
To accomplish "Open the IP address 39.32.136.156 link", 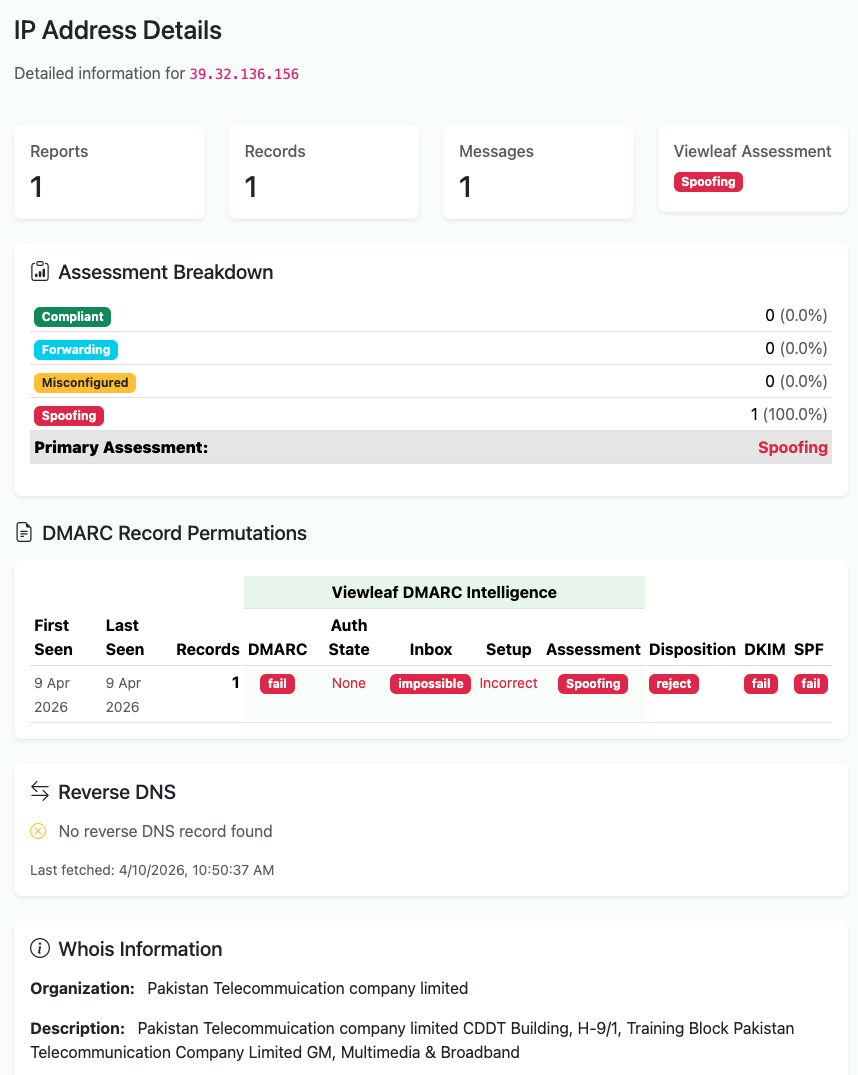I will click(x=244, y=73).
